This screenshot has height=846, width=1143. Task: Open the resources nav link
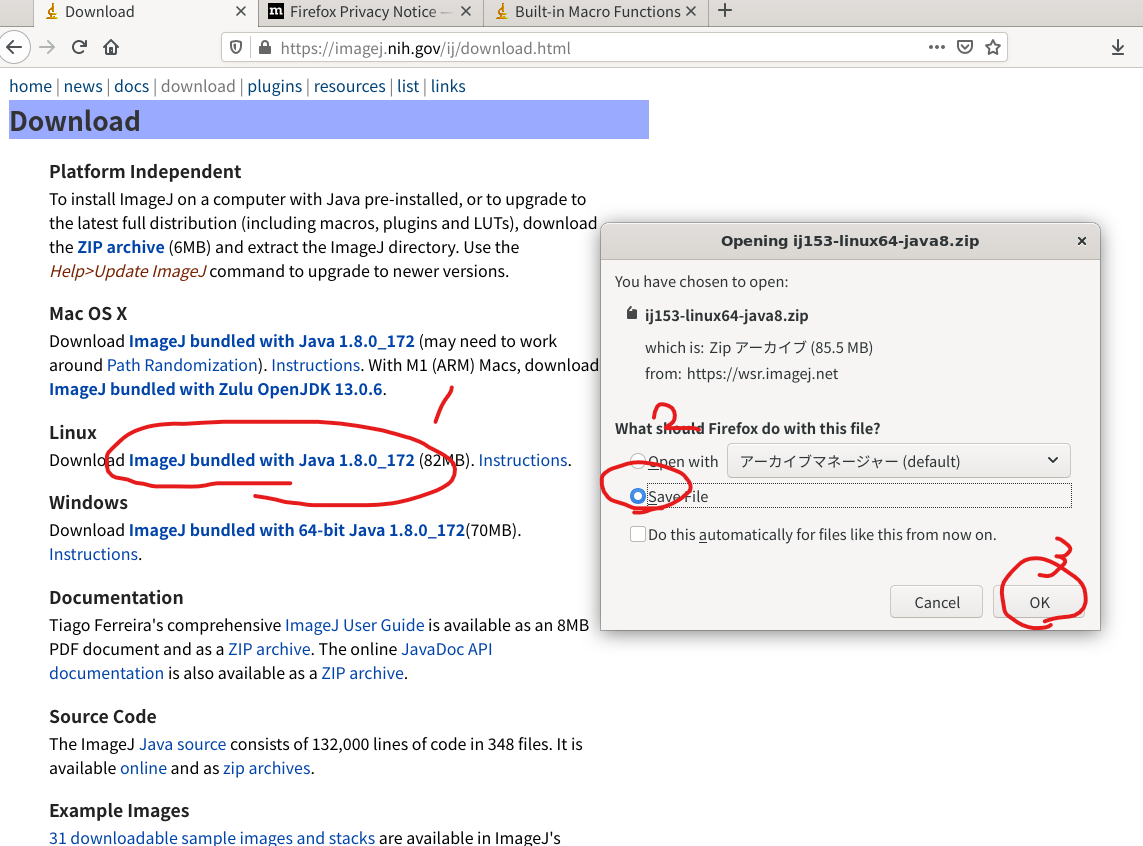point(349,86)
